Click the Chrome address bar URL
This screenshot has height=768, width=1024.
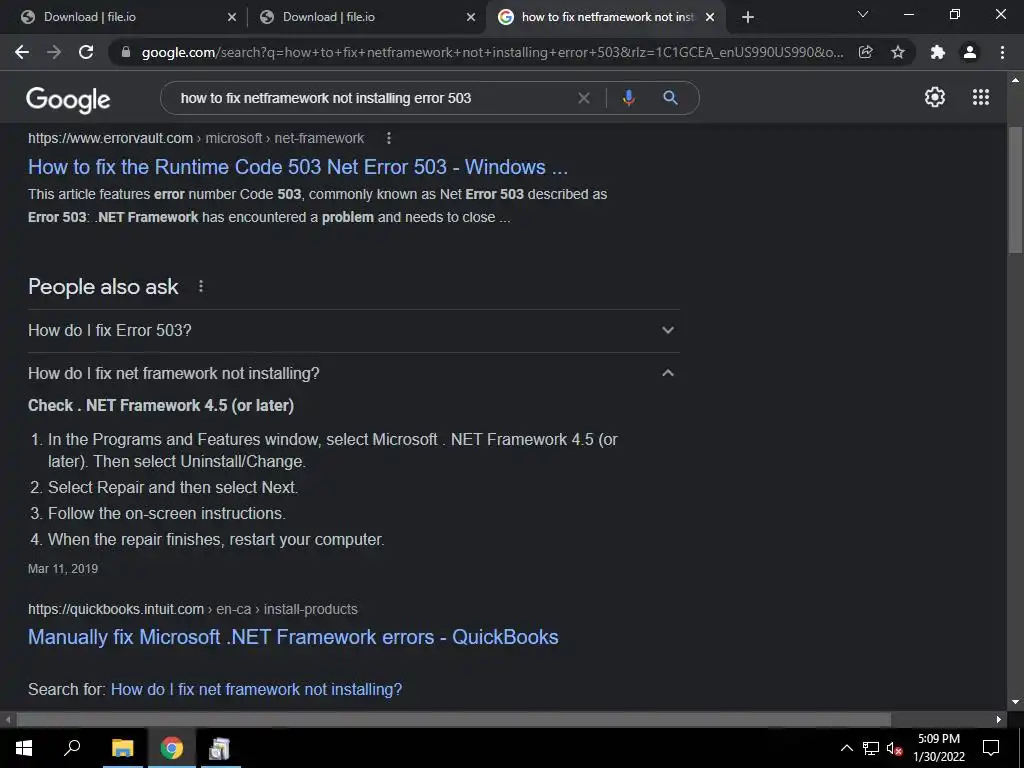click(492, 52)
